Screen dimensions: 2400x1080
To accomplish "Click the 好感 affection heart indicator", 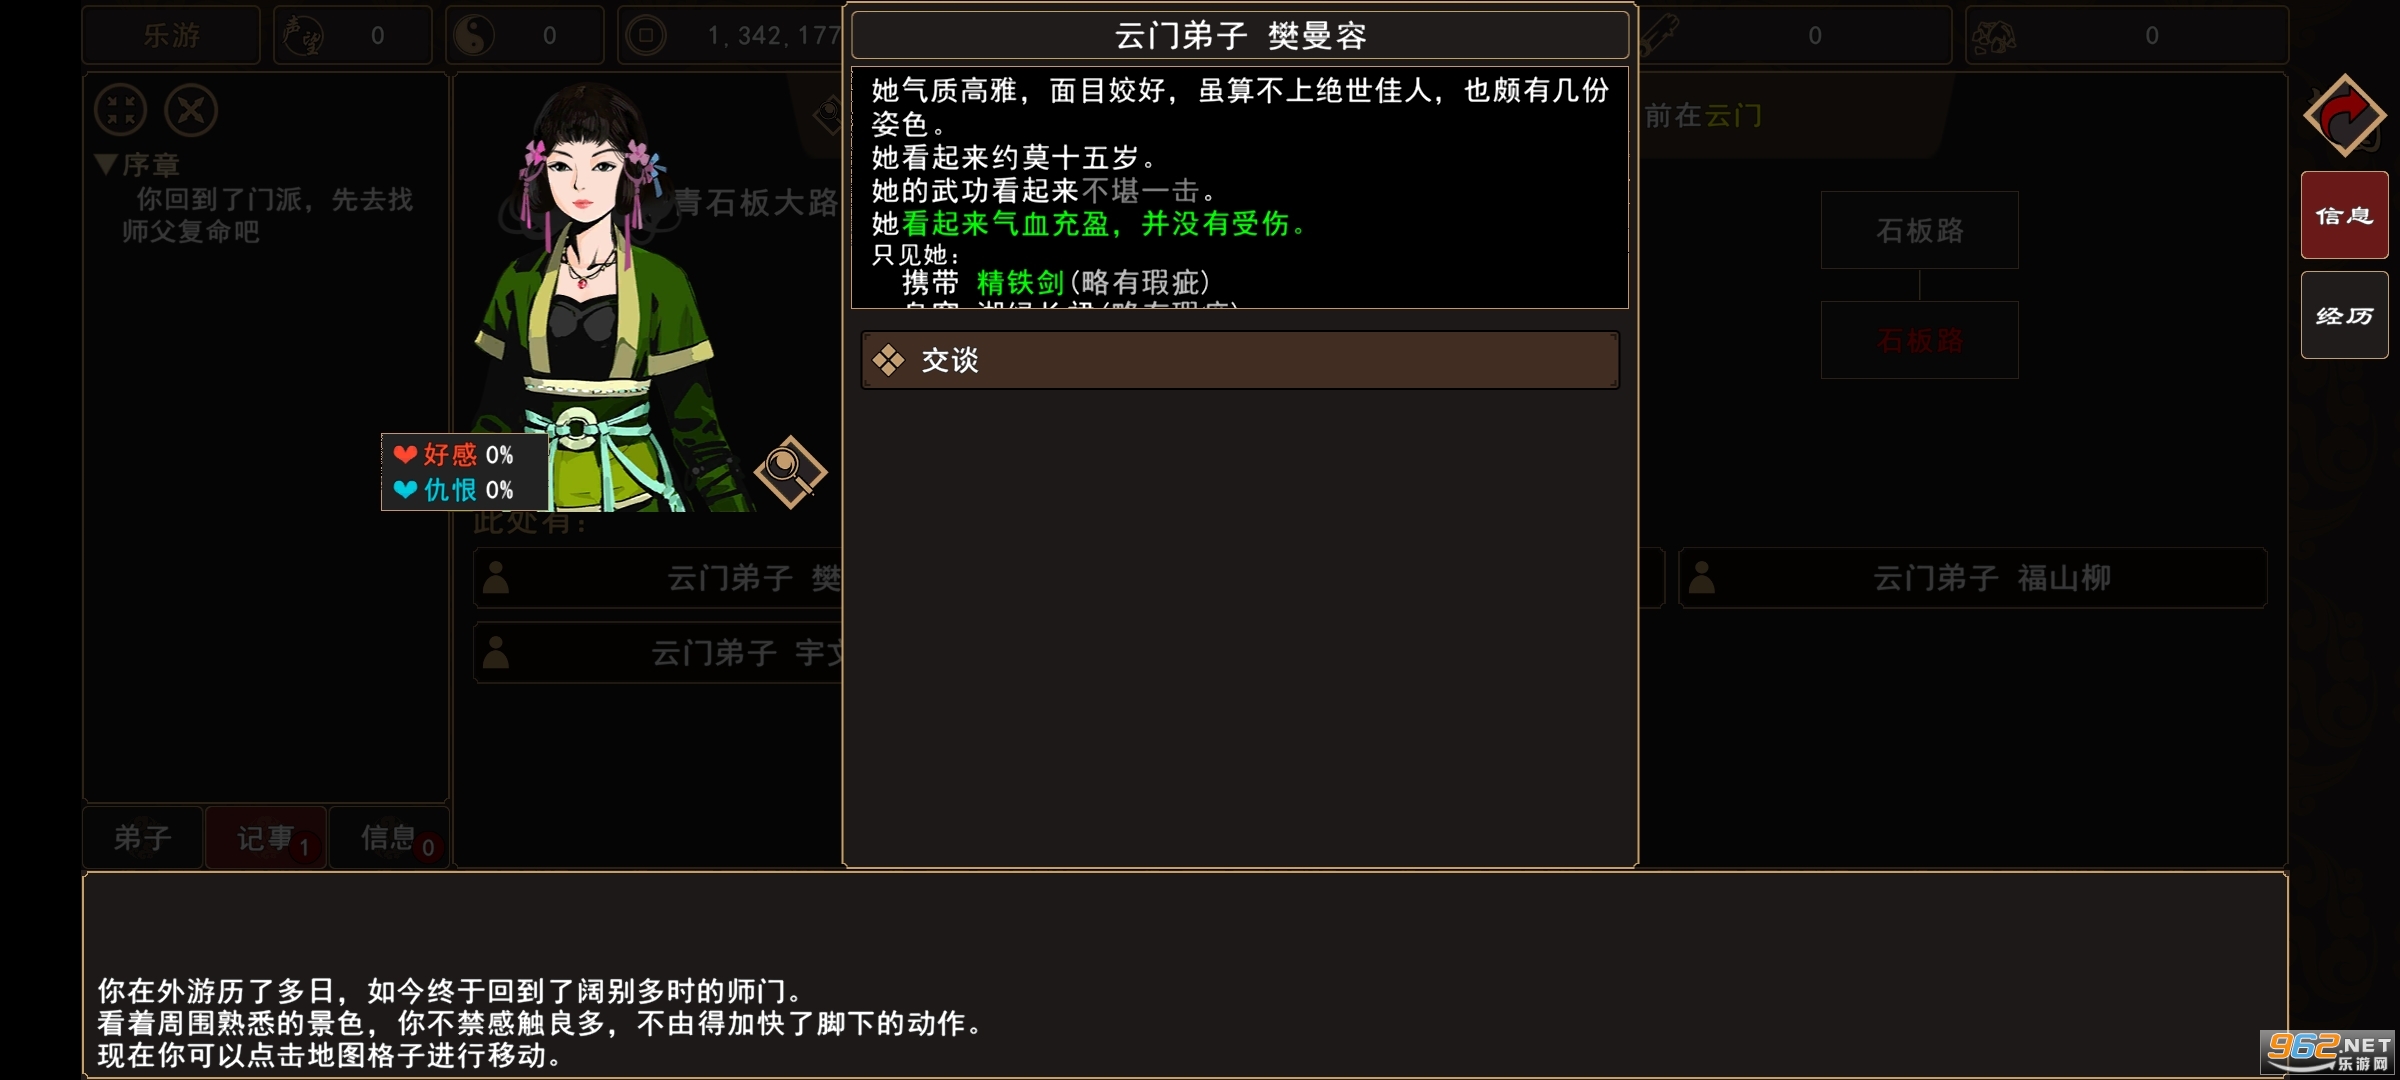I will 453,455.
